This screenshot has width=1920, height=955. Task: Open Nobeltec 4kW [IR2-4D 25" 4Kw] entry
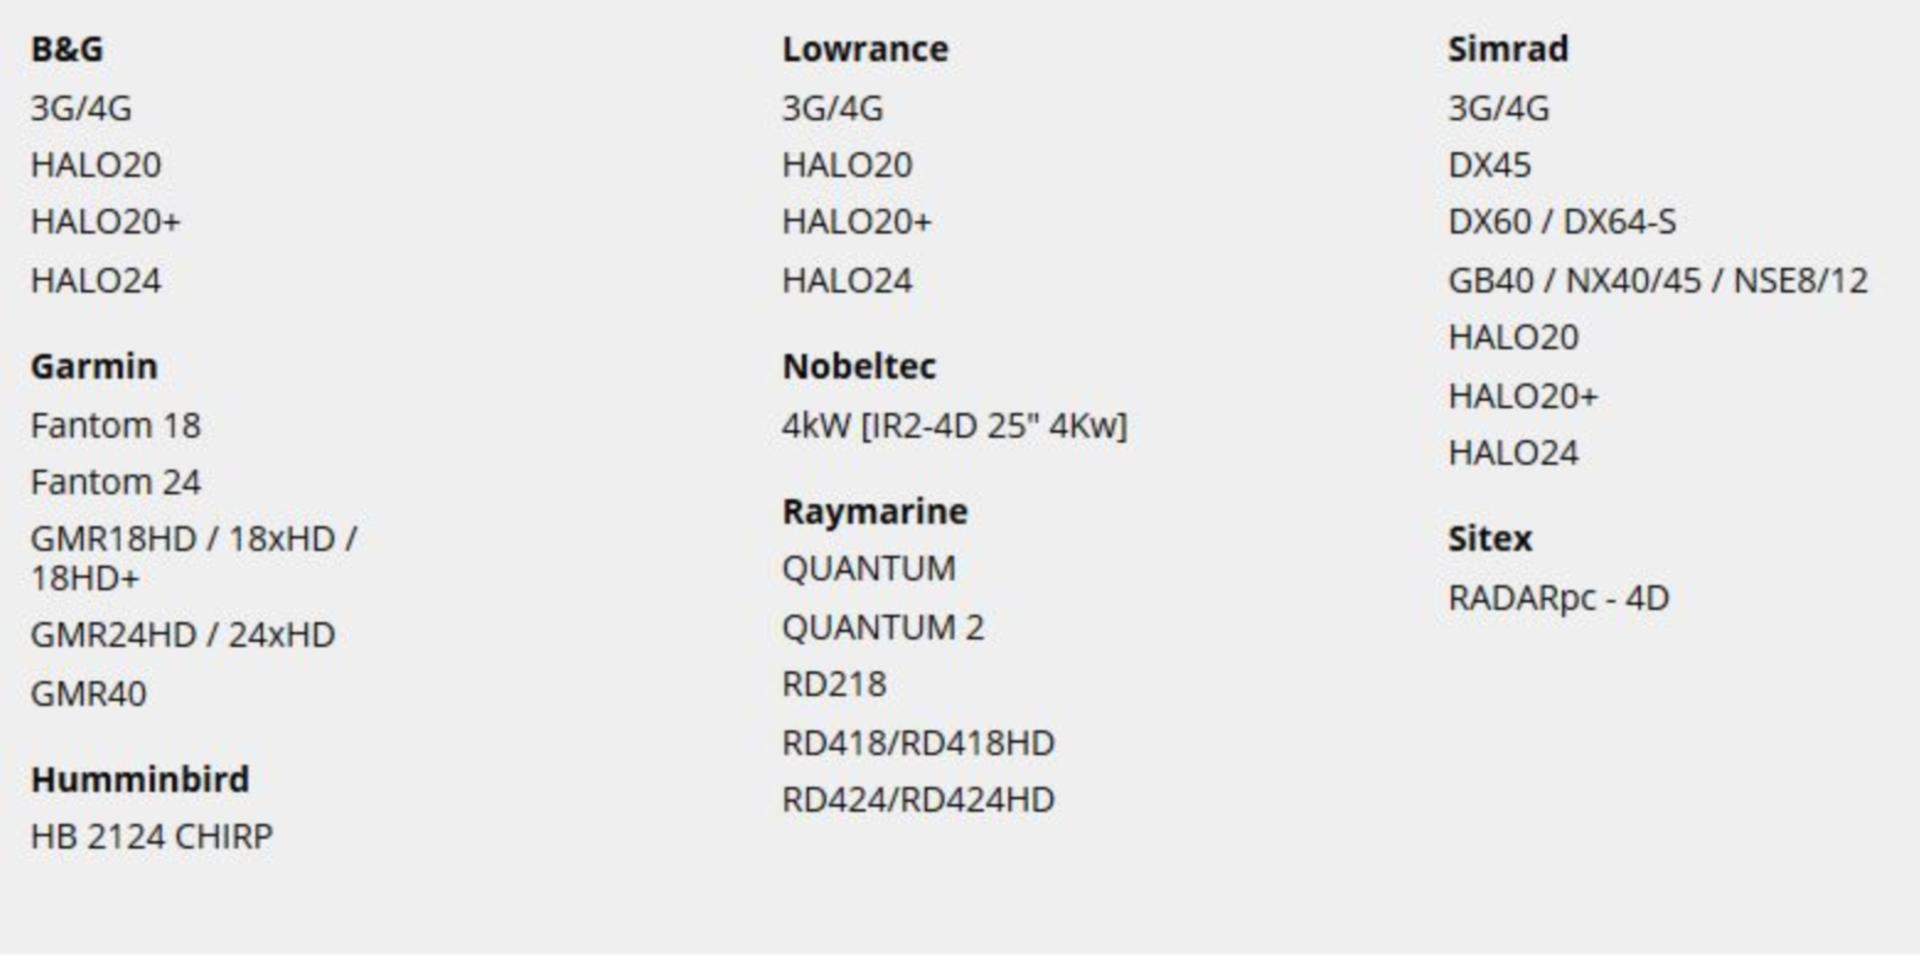pyautogui.click(x=954, y=426)
